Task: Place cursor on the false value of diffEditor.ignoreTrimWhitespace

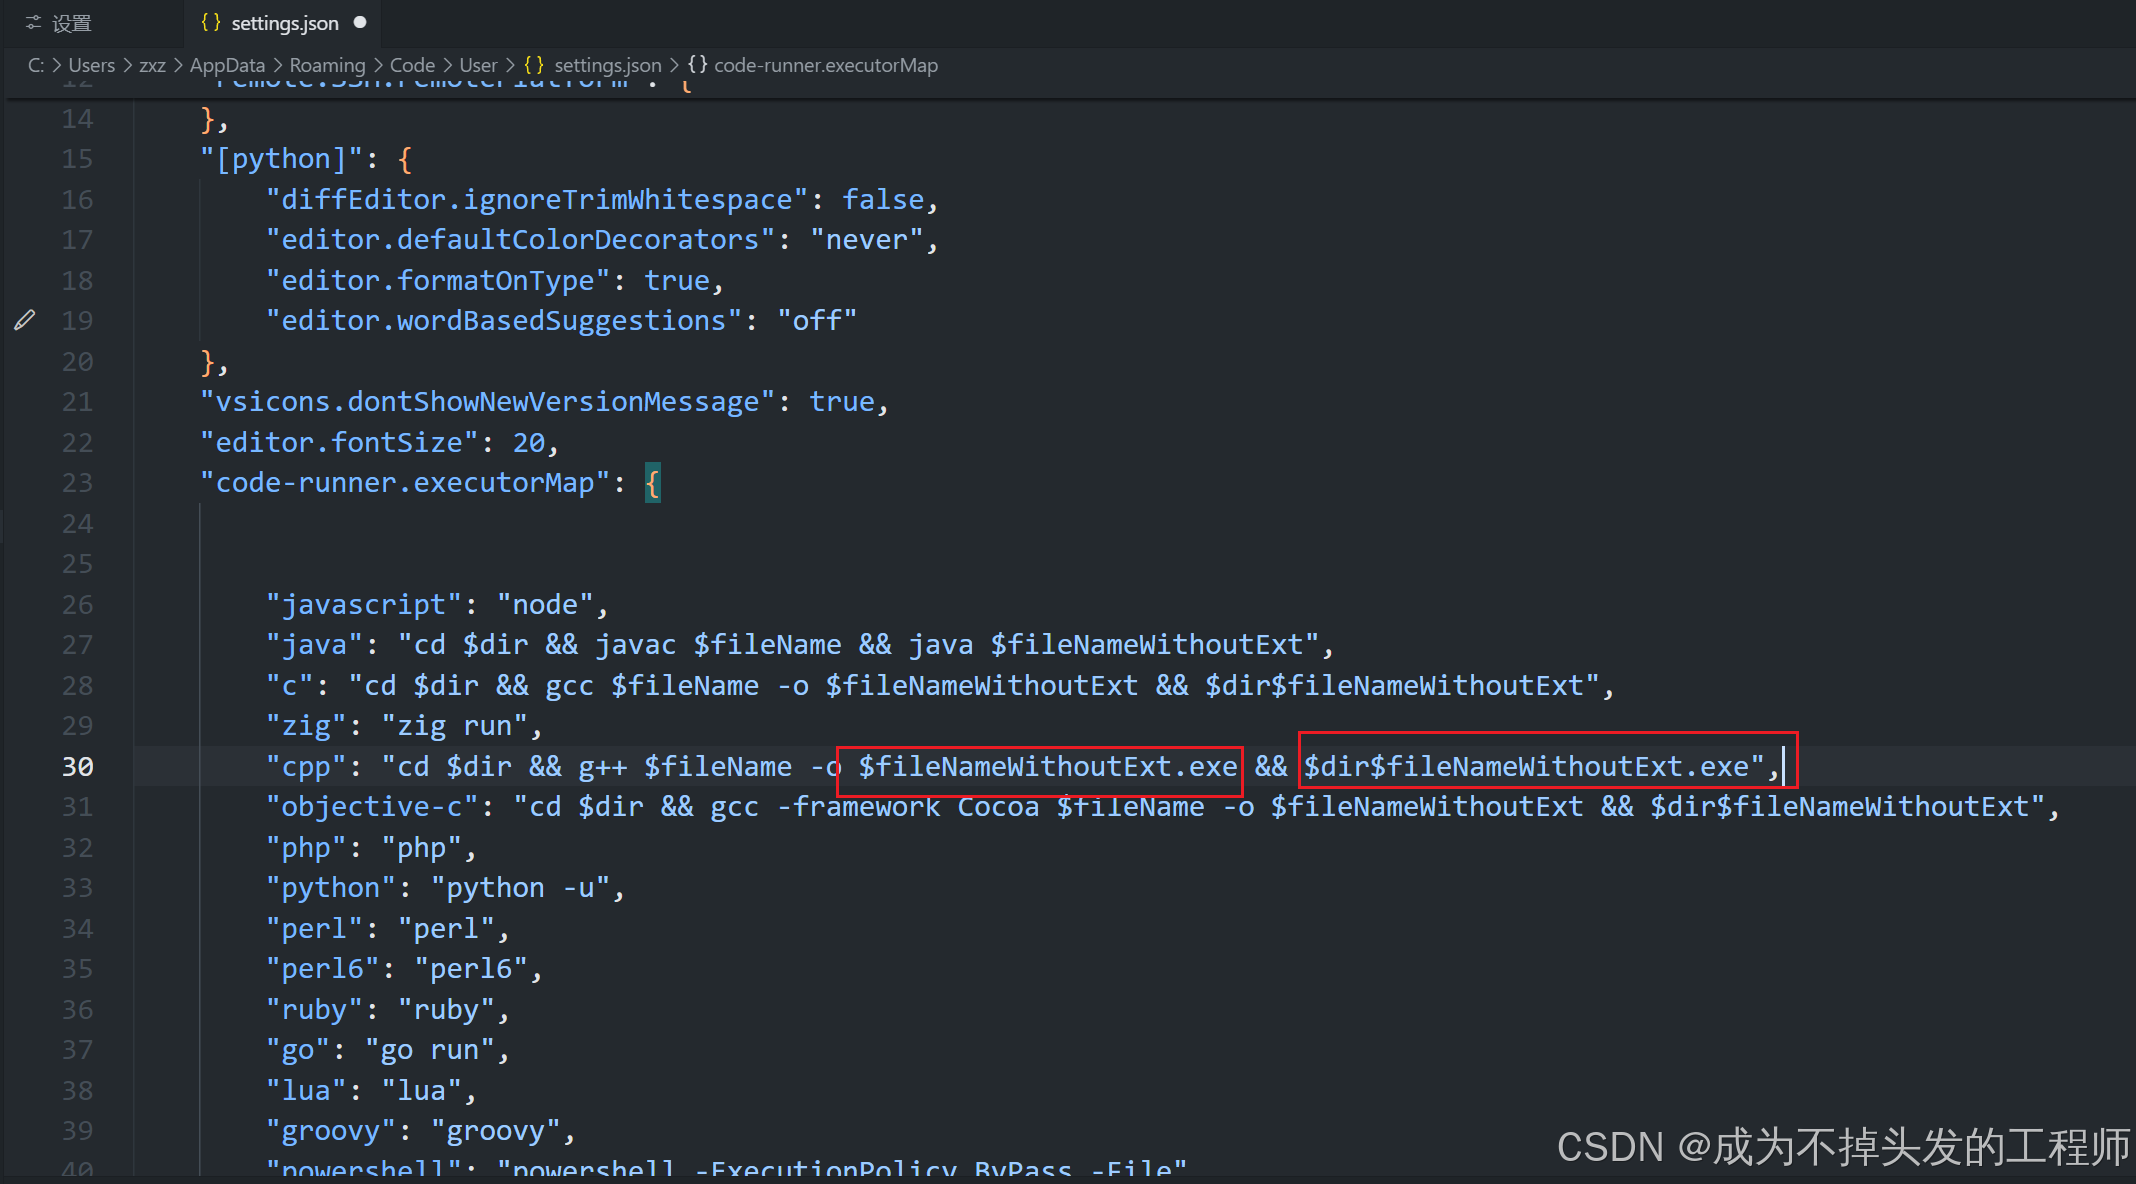Action: coord(883,199)
